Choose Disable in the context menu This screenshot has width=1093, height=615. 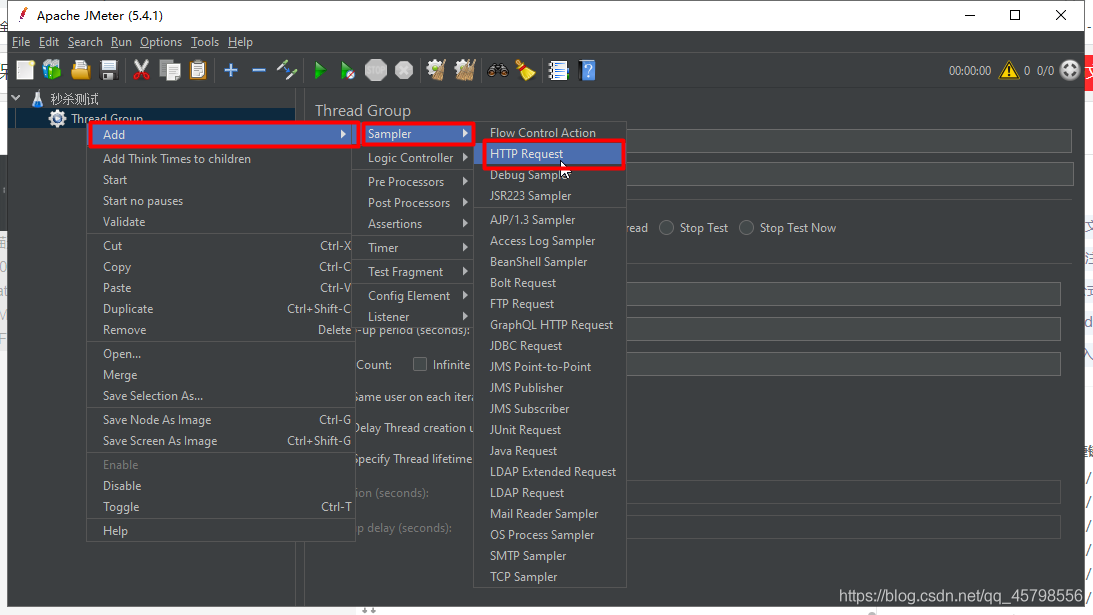[221, 486]
